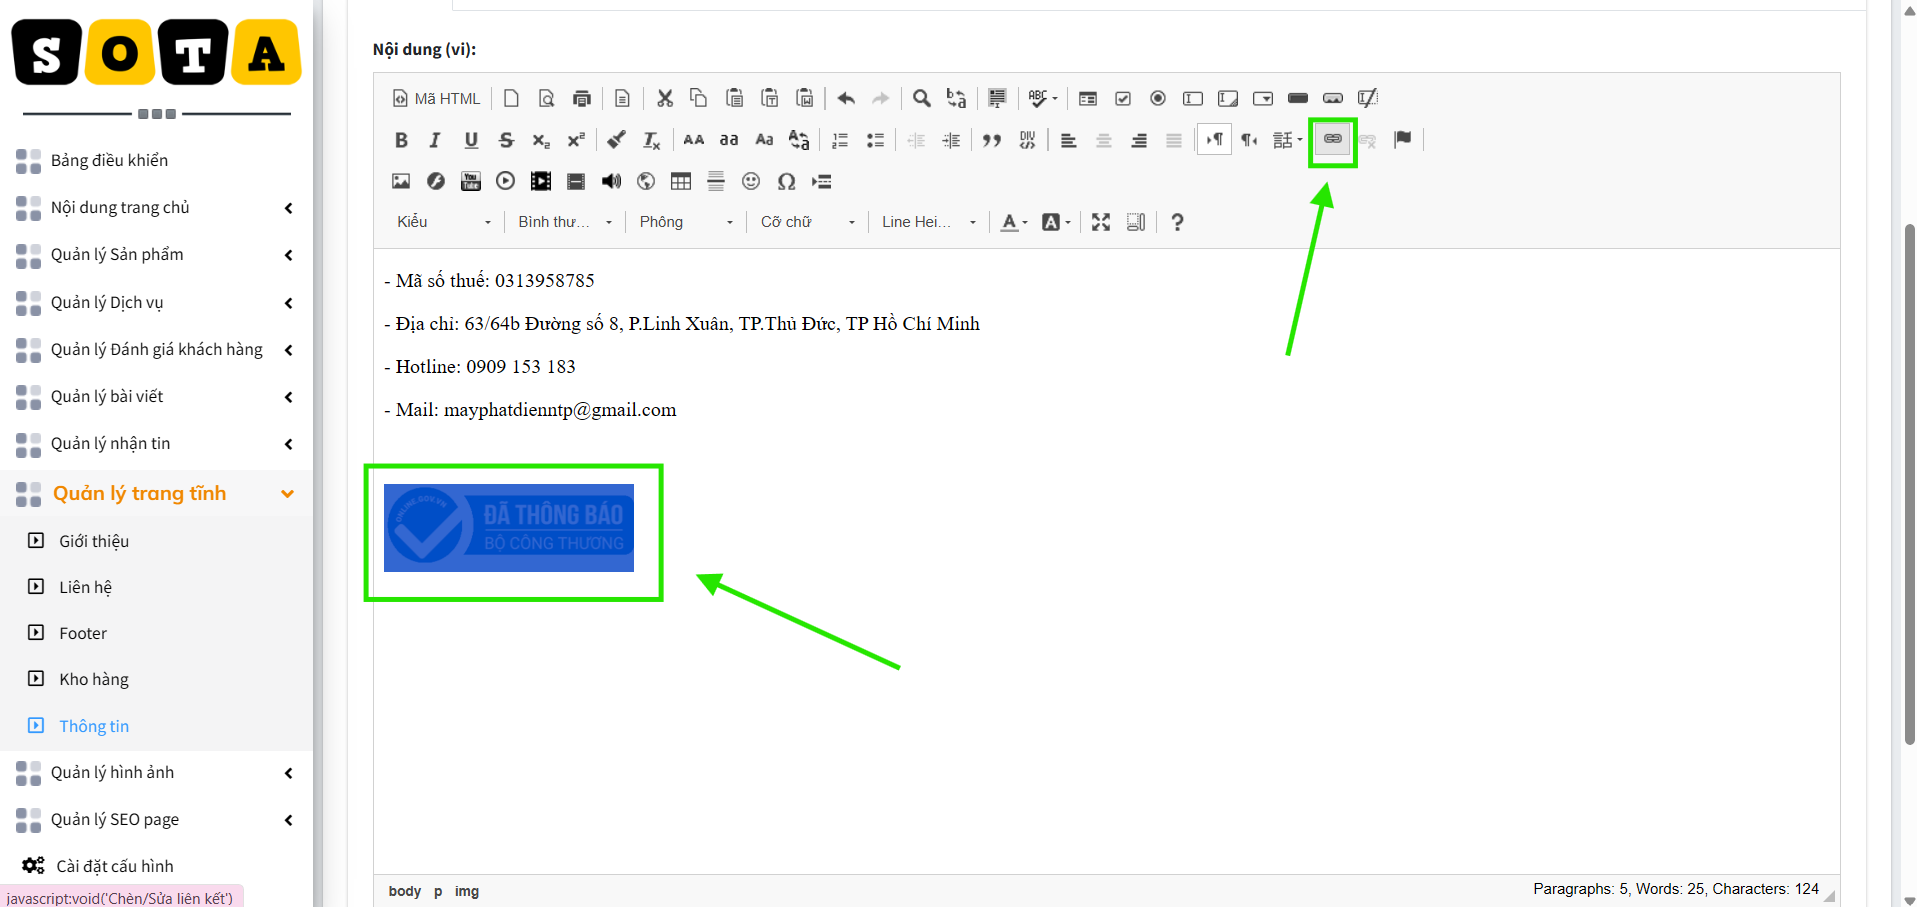Toggle bold formatting in the editor toolbar

pyautogui.click(x=401, y=140)
